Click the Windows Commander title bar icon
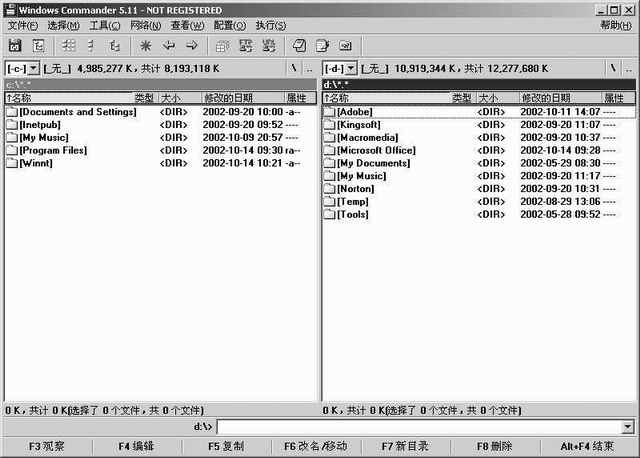 11,10
